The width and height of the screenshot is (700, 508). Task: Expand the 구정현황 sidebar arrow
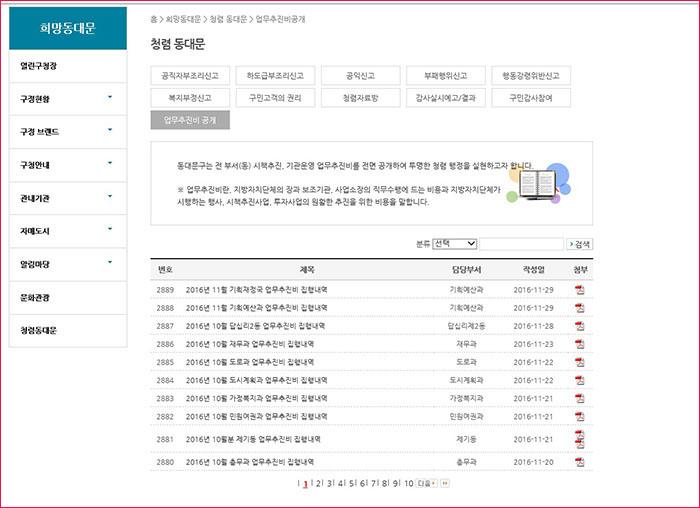(x=110, y=97)
